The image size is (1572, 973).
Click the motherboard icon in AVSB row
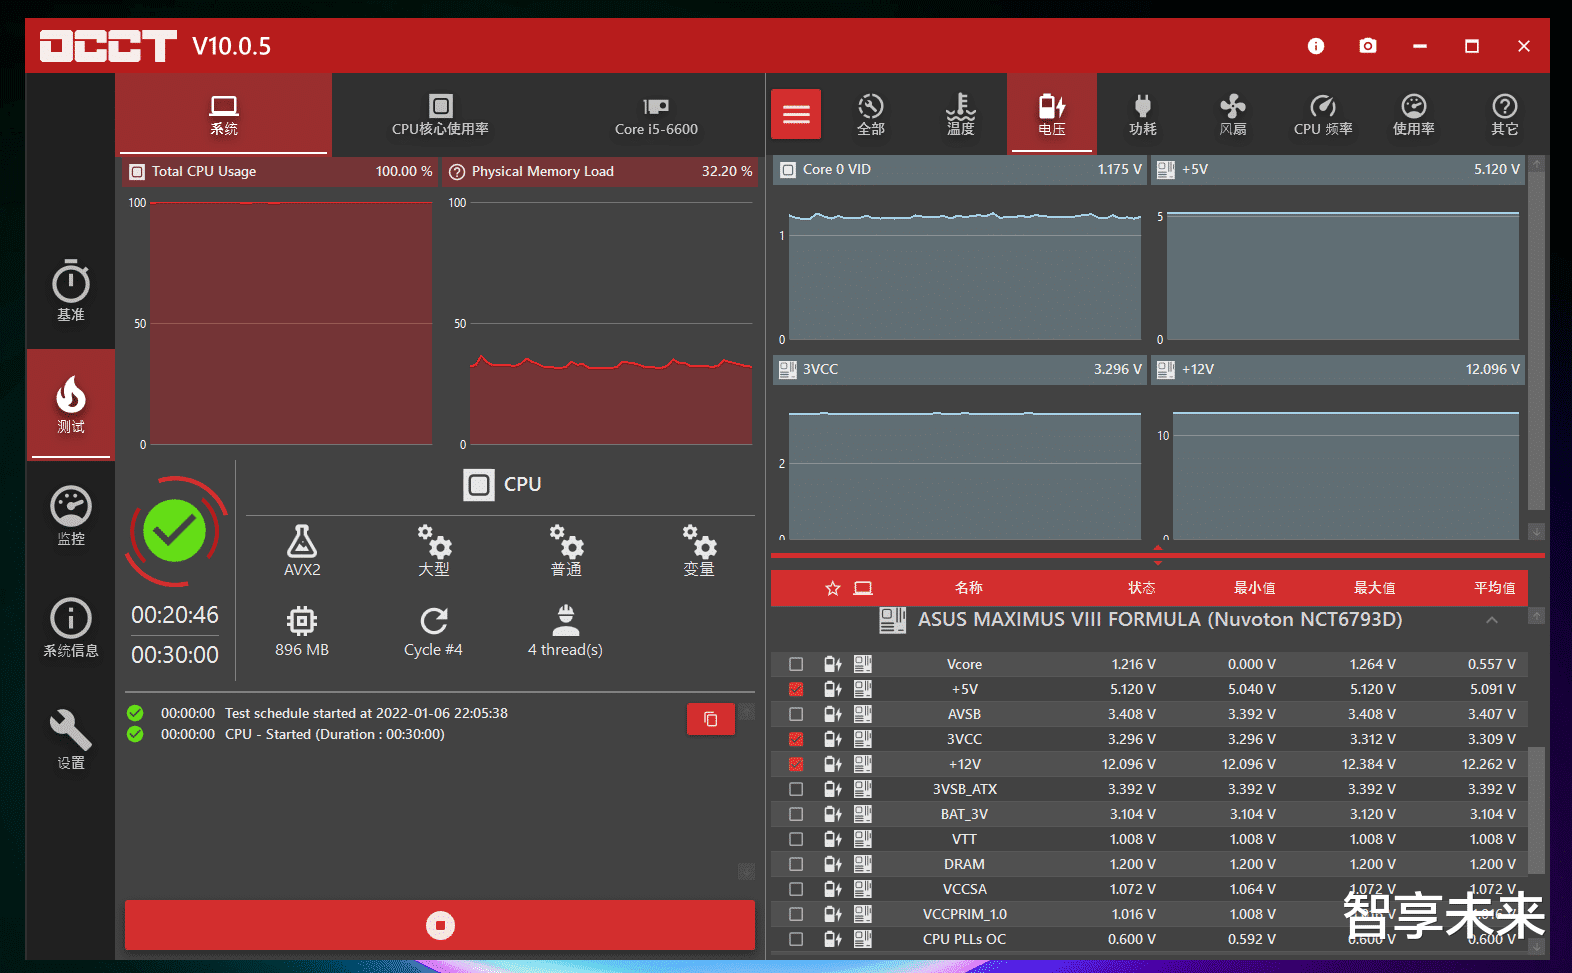(863, 714)
